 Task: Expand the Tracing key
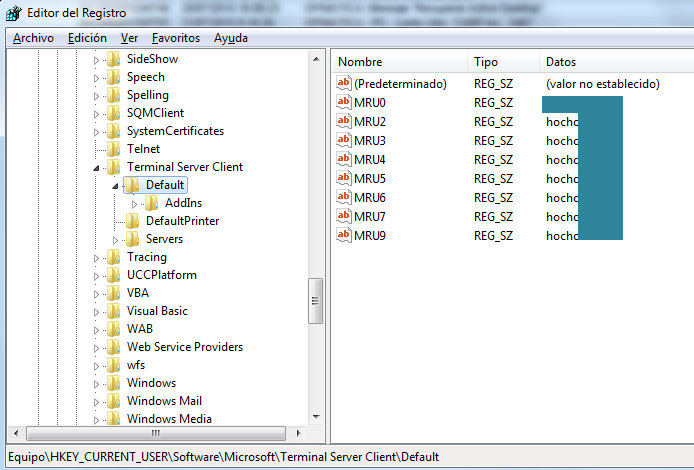coord(96,258)
